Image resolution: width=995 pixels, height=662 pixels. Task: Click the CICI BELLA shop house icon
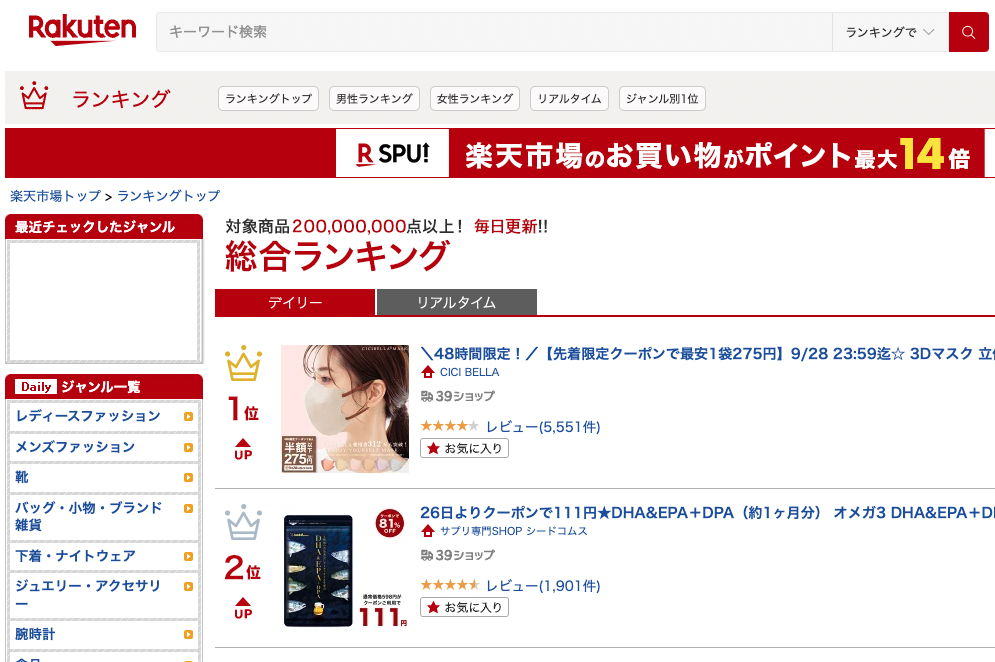click(x=428, y=373)
